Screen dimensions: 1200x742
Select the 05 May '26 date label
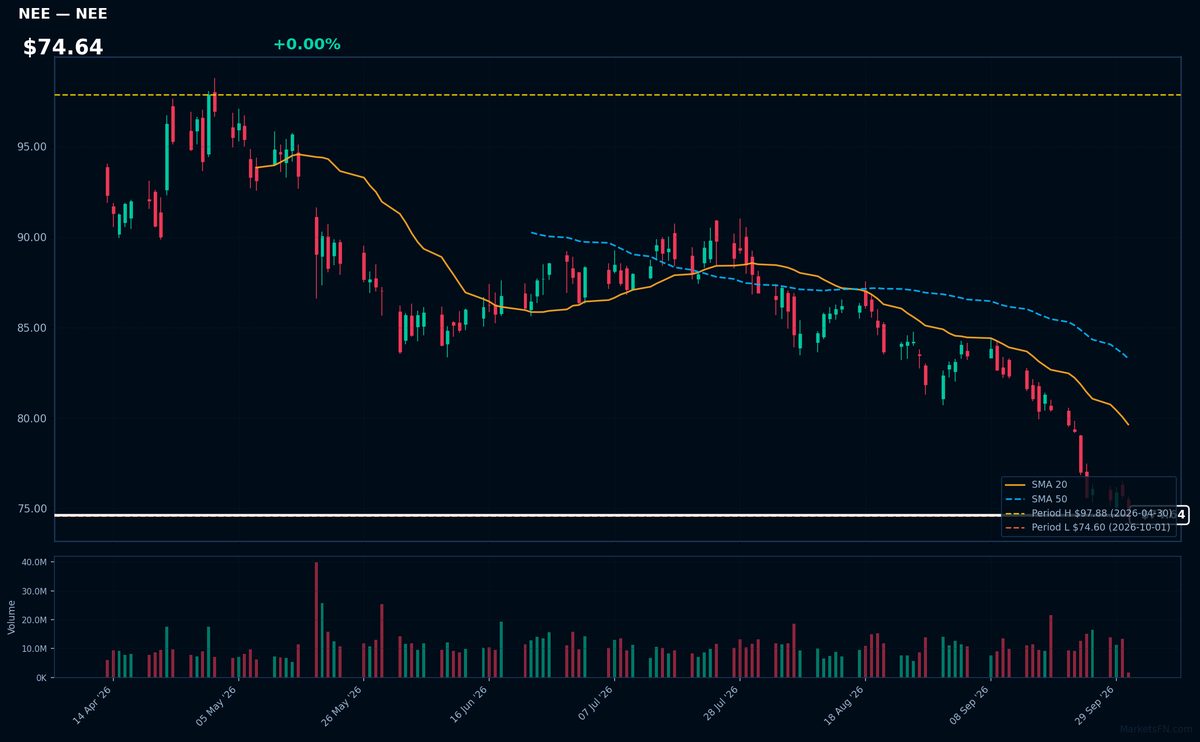click(218, 705)
